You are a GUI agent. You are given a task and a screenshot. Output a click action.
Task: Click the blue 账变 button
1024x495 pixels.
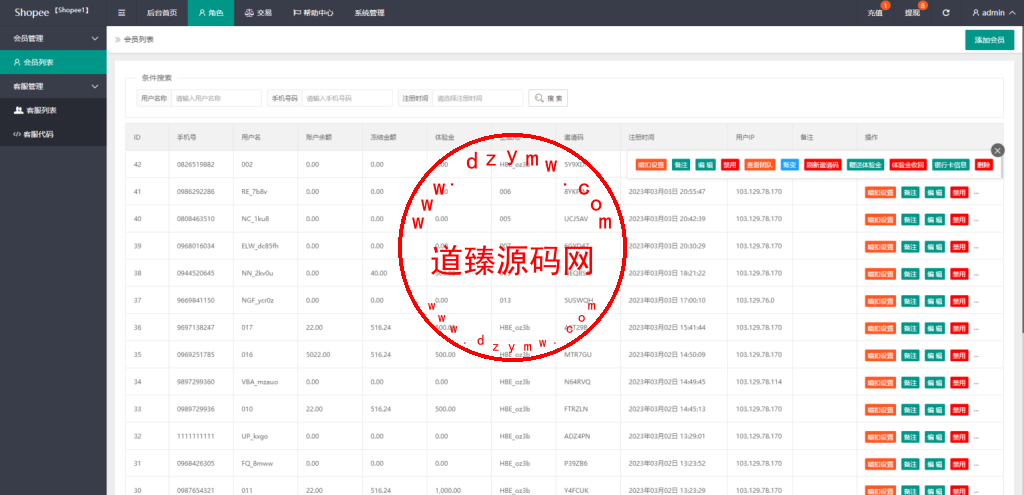click(790, 165)
